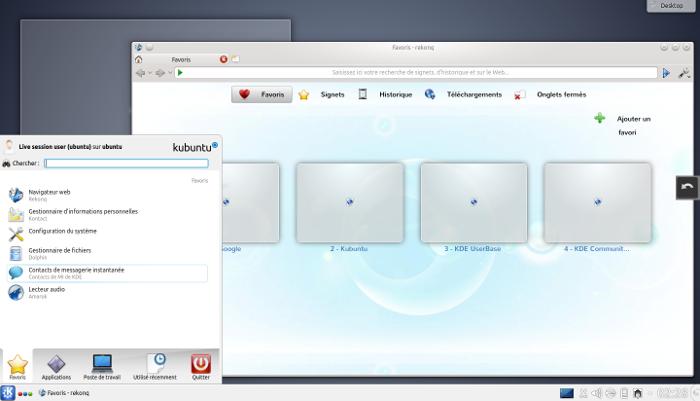The image size is (700, 401).
Task: Click Ajouter un favori link
Action: [633, 125]
